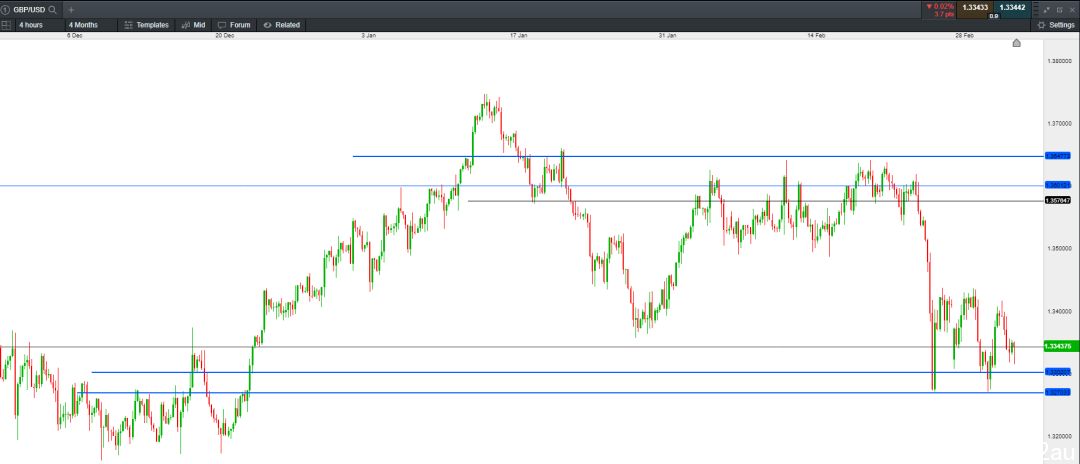
Task: Select the 1.364773 line price label
Action: pos(1057,156)
